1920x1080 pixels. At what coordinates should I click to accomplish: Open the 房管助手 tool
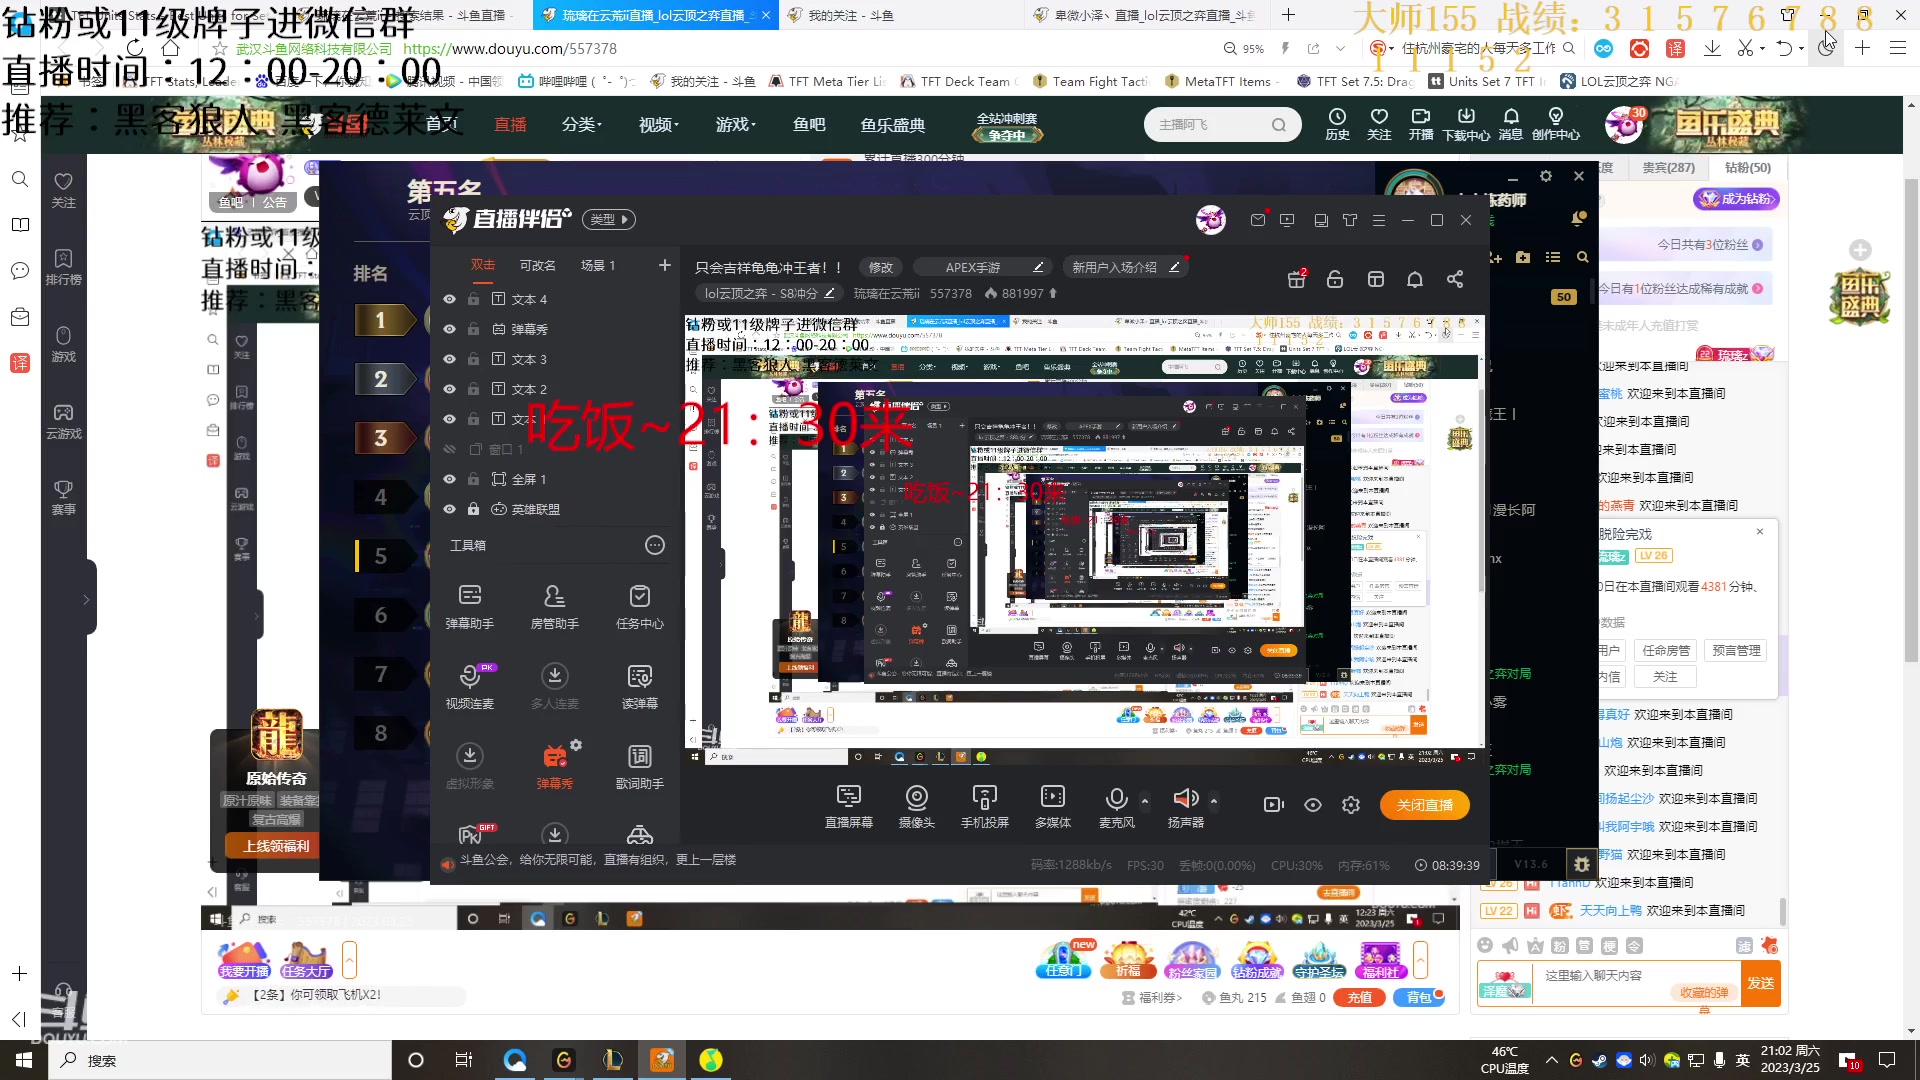tap(554, 606)
